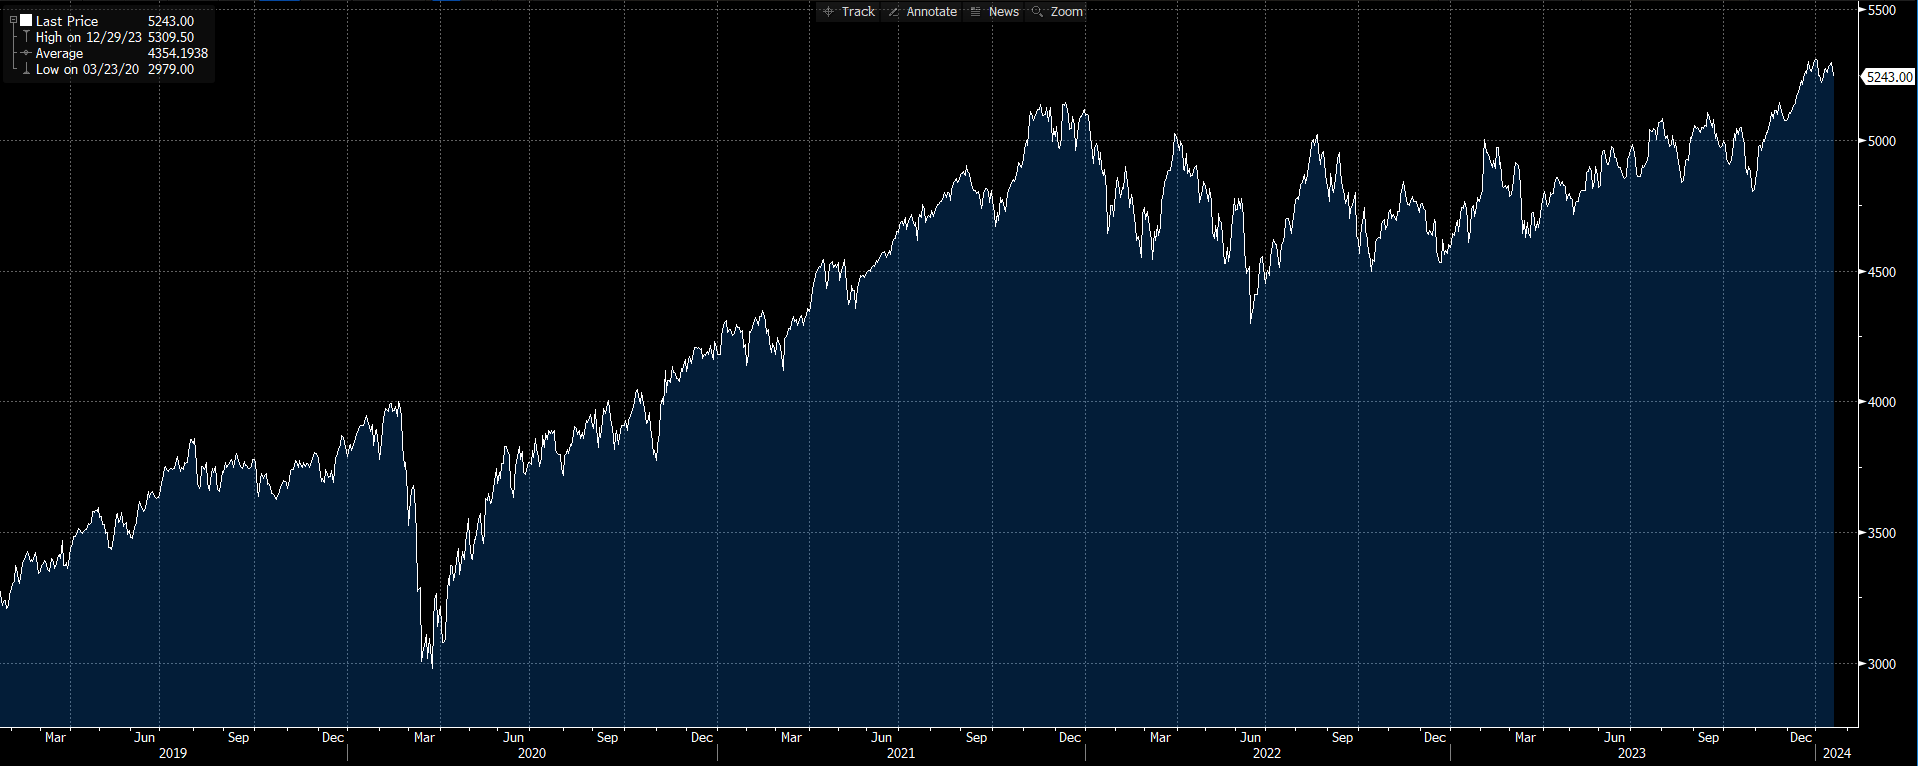Click the Dec label nearest the 2024 marker
The height and width of the screenshot is (766, 1918).
pos(1801,737)
